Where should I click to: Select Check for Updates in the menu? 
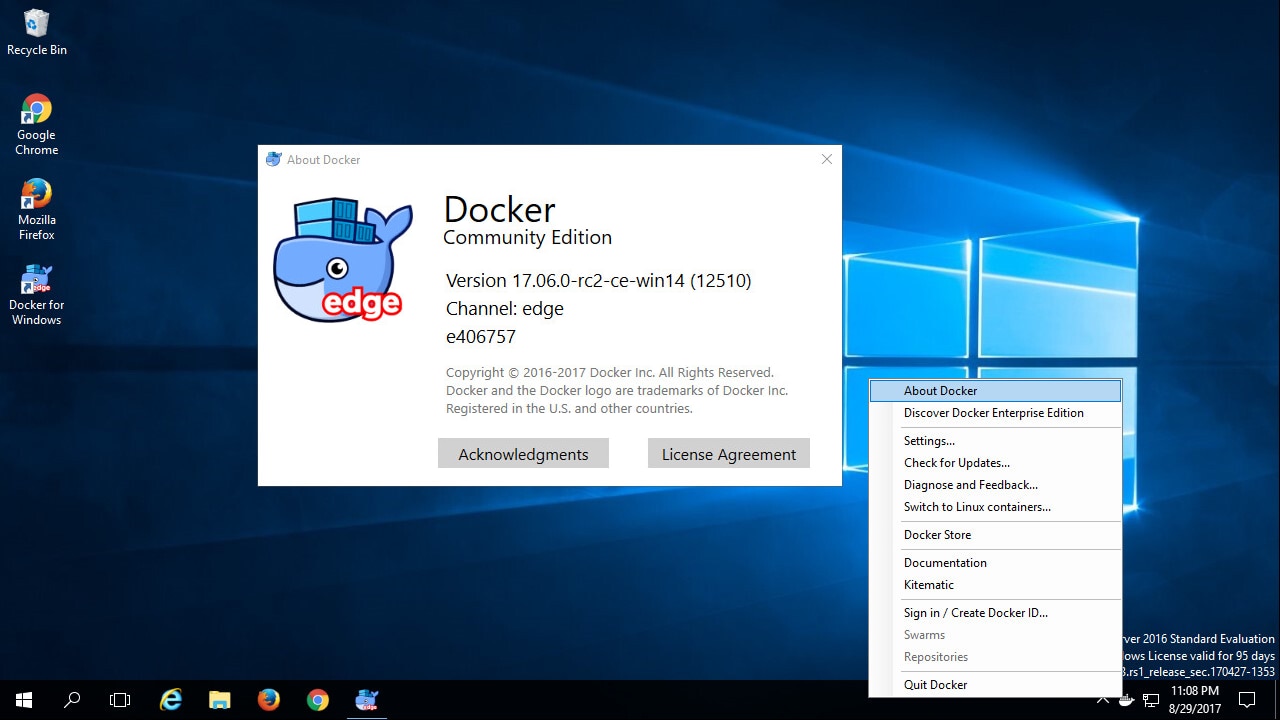956,462
